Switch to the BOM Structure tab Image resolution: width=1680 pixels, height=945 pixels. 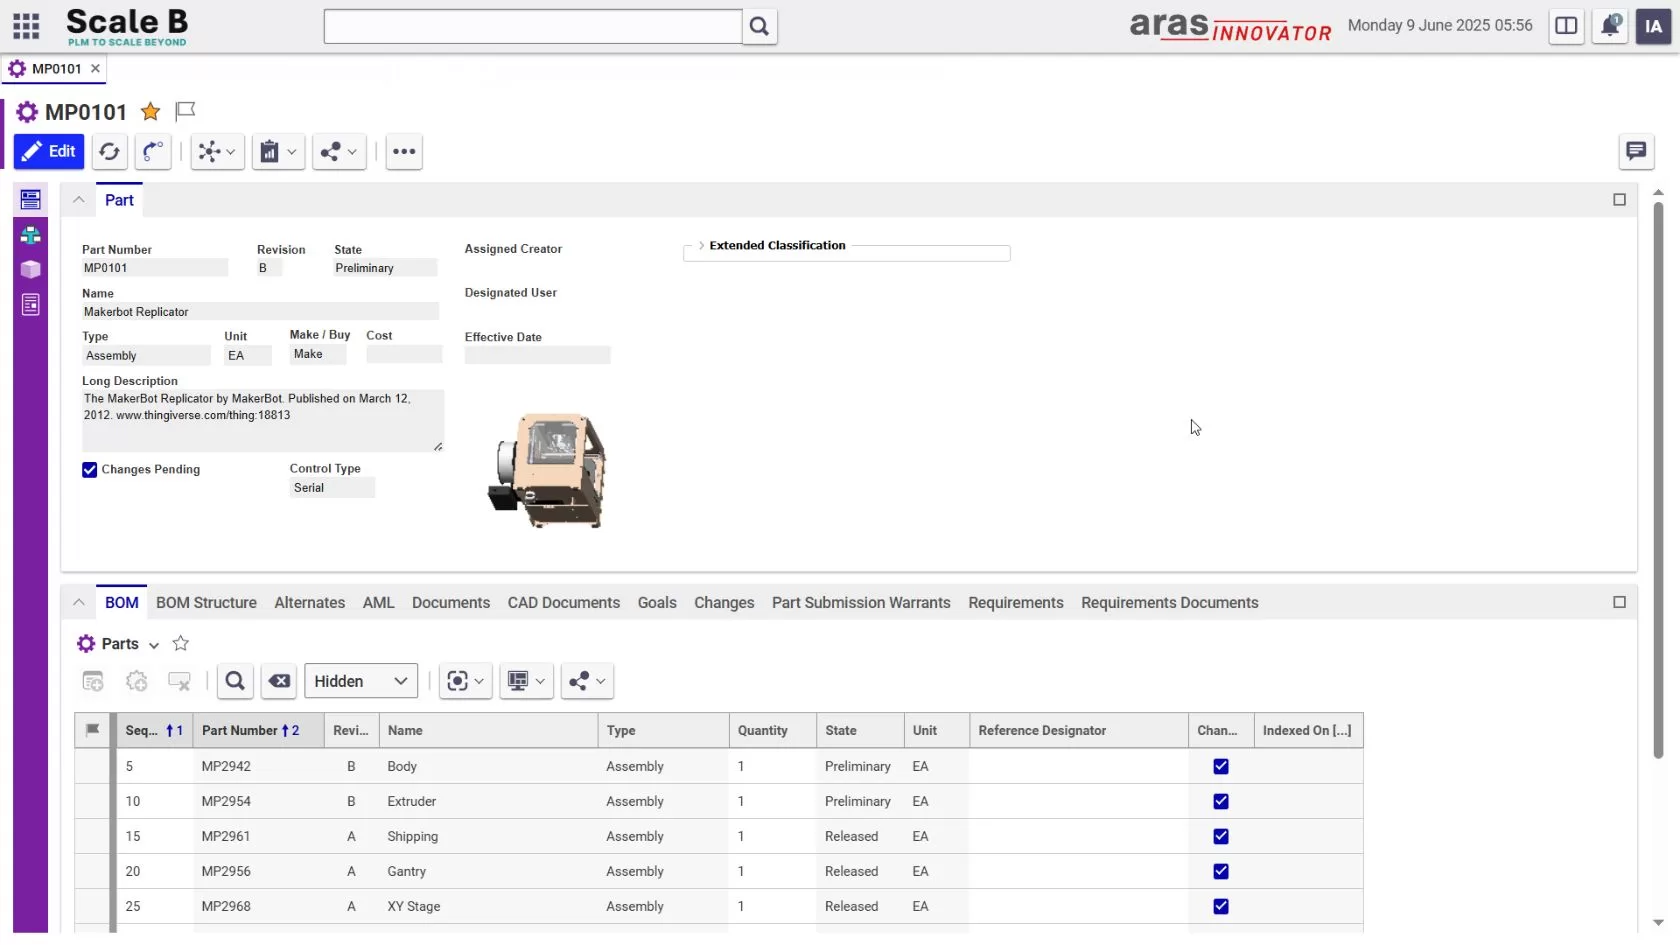[206, 603]
